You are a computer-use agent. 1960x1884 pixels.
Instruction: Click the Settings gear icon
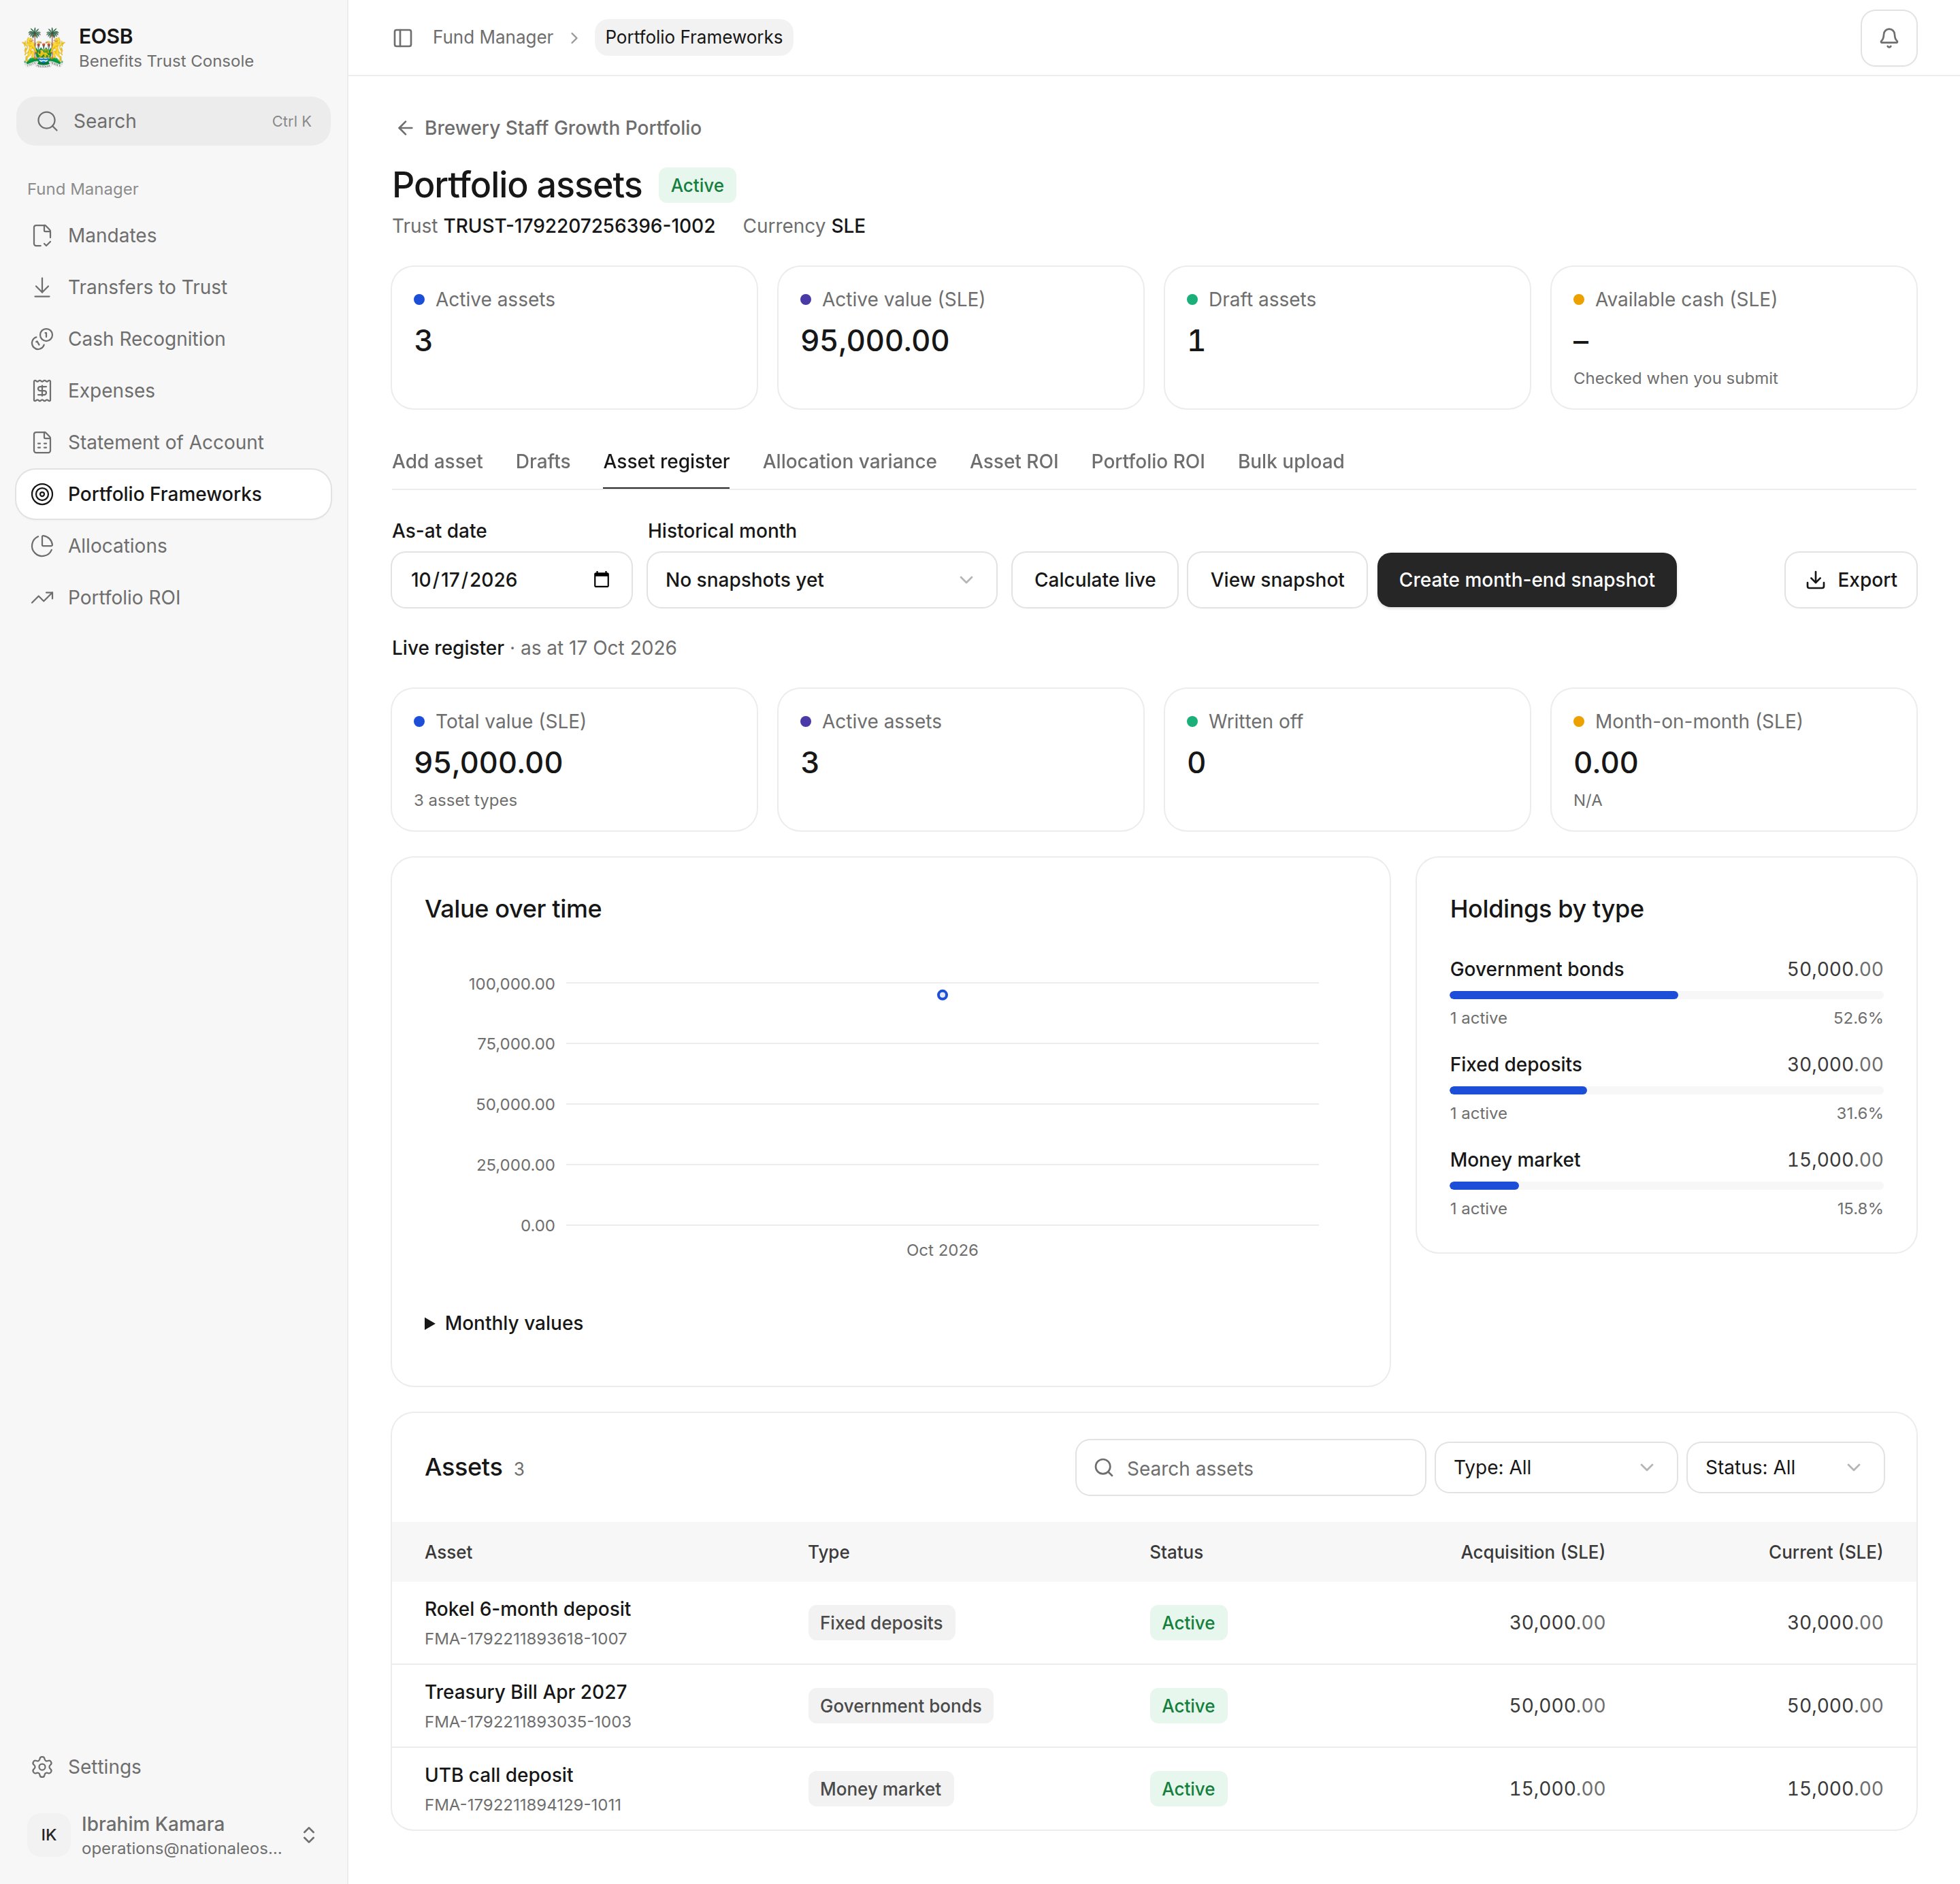tap(42, 1767)
